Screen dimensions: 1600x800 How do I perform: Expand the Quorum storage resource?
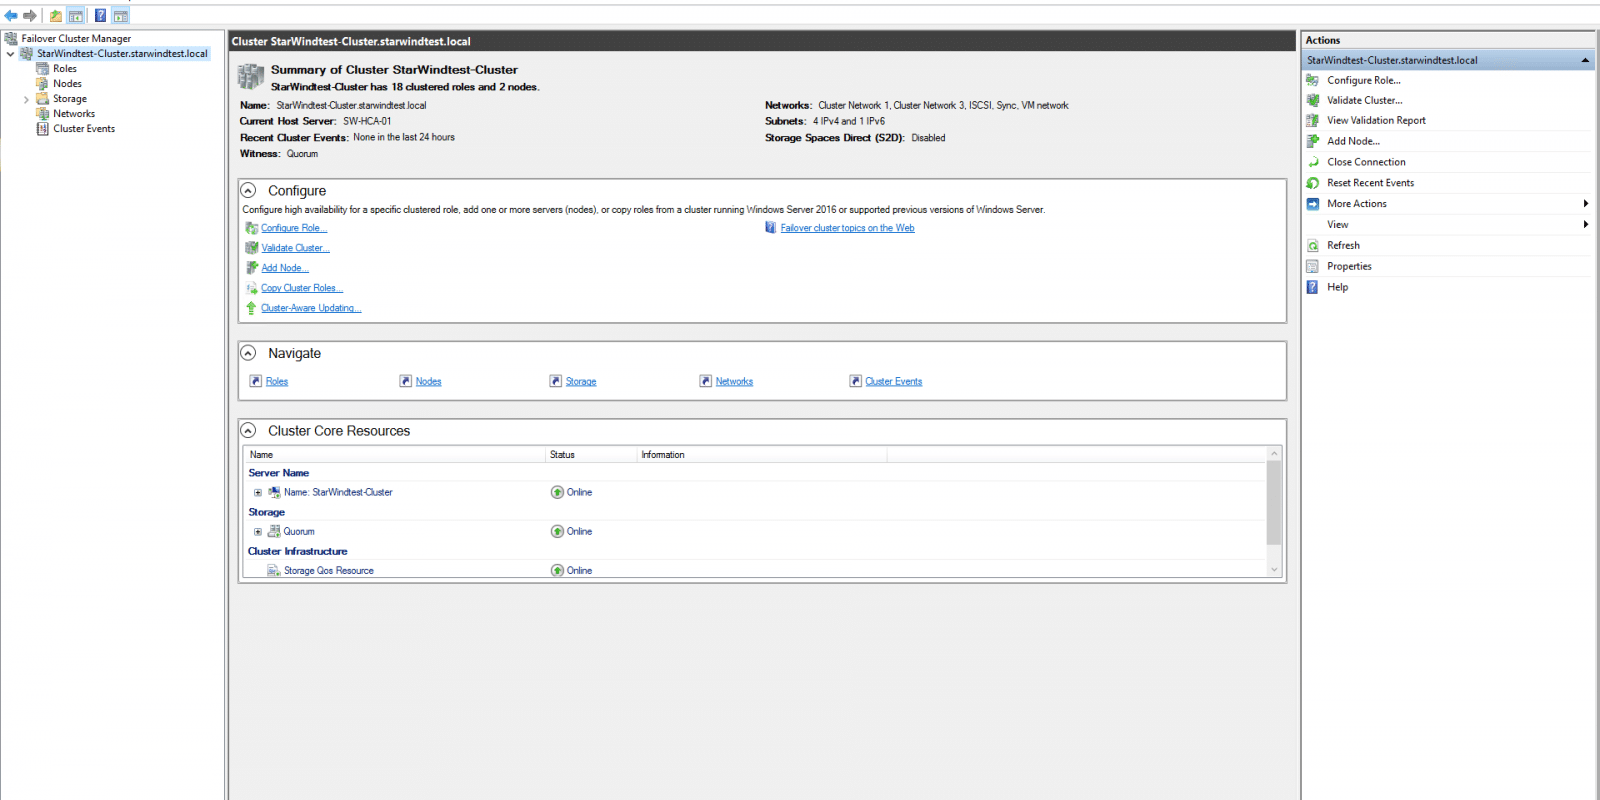click(x=258, y=531)
